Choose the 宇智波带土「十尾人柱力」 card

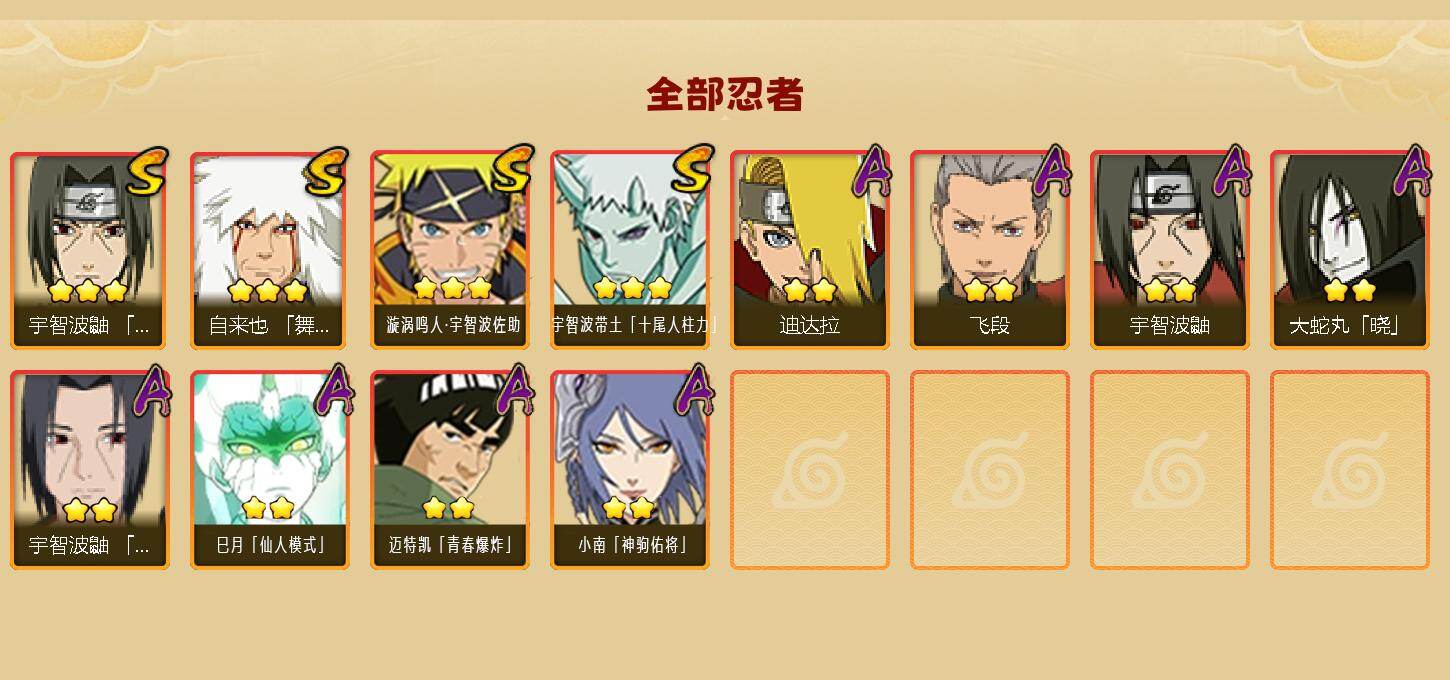coord(629,250)
